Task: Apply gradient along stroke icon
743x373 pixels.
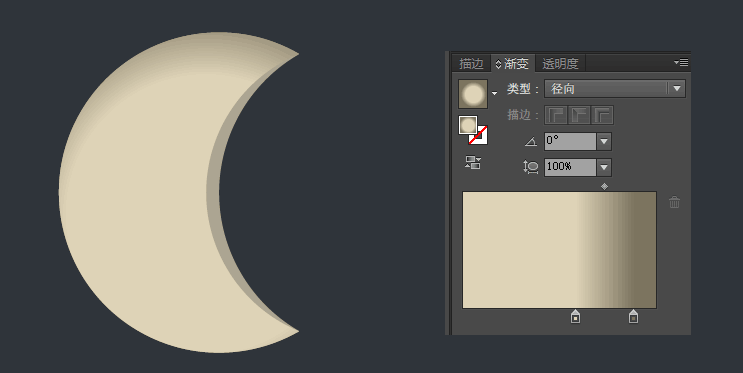Action: [579, 115]
